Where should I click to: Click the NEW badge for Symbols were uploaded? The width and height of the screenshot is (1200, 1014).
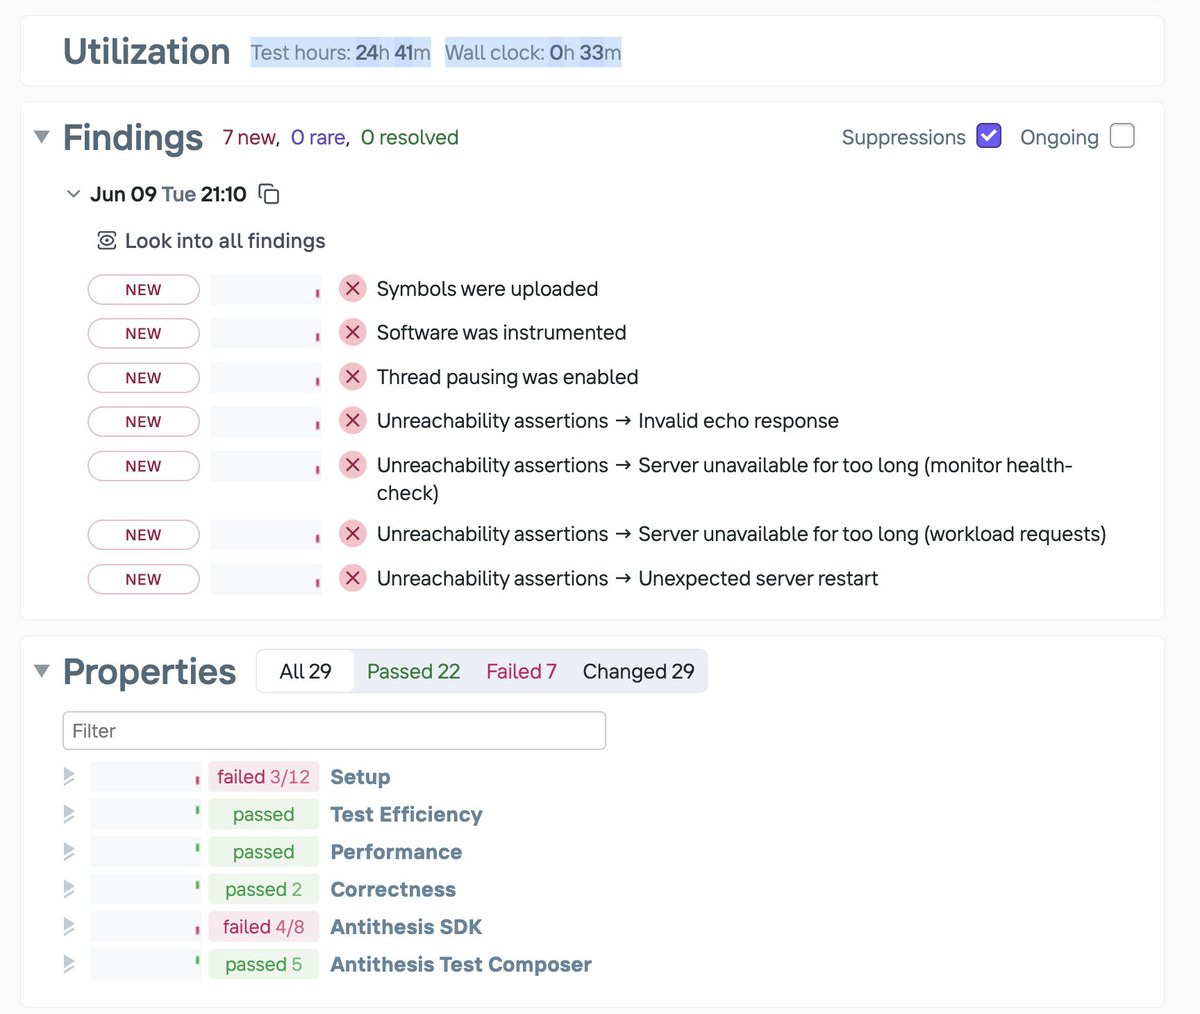pyautogui.click(x=143, y=289)
